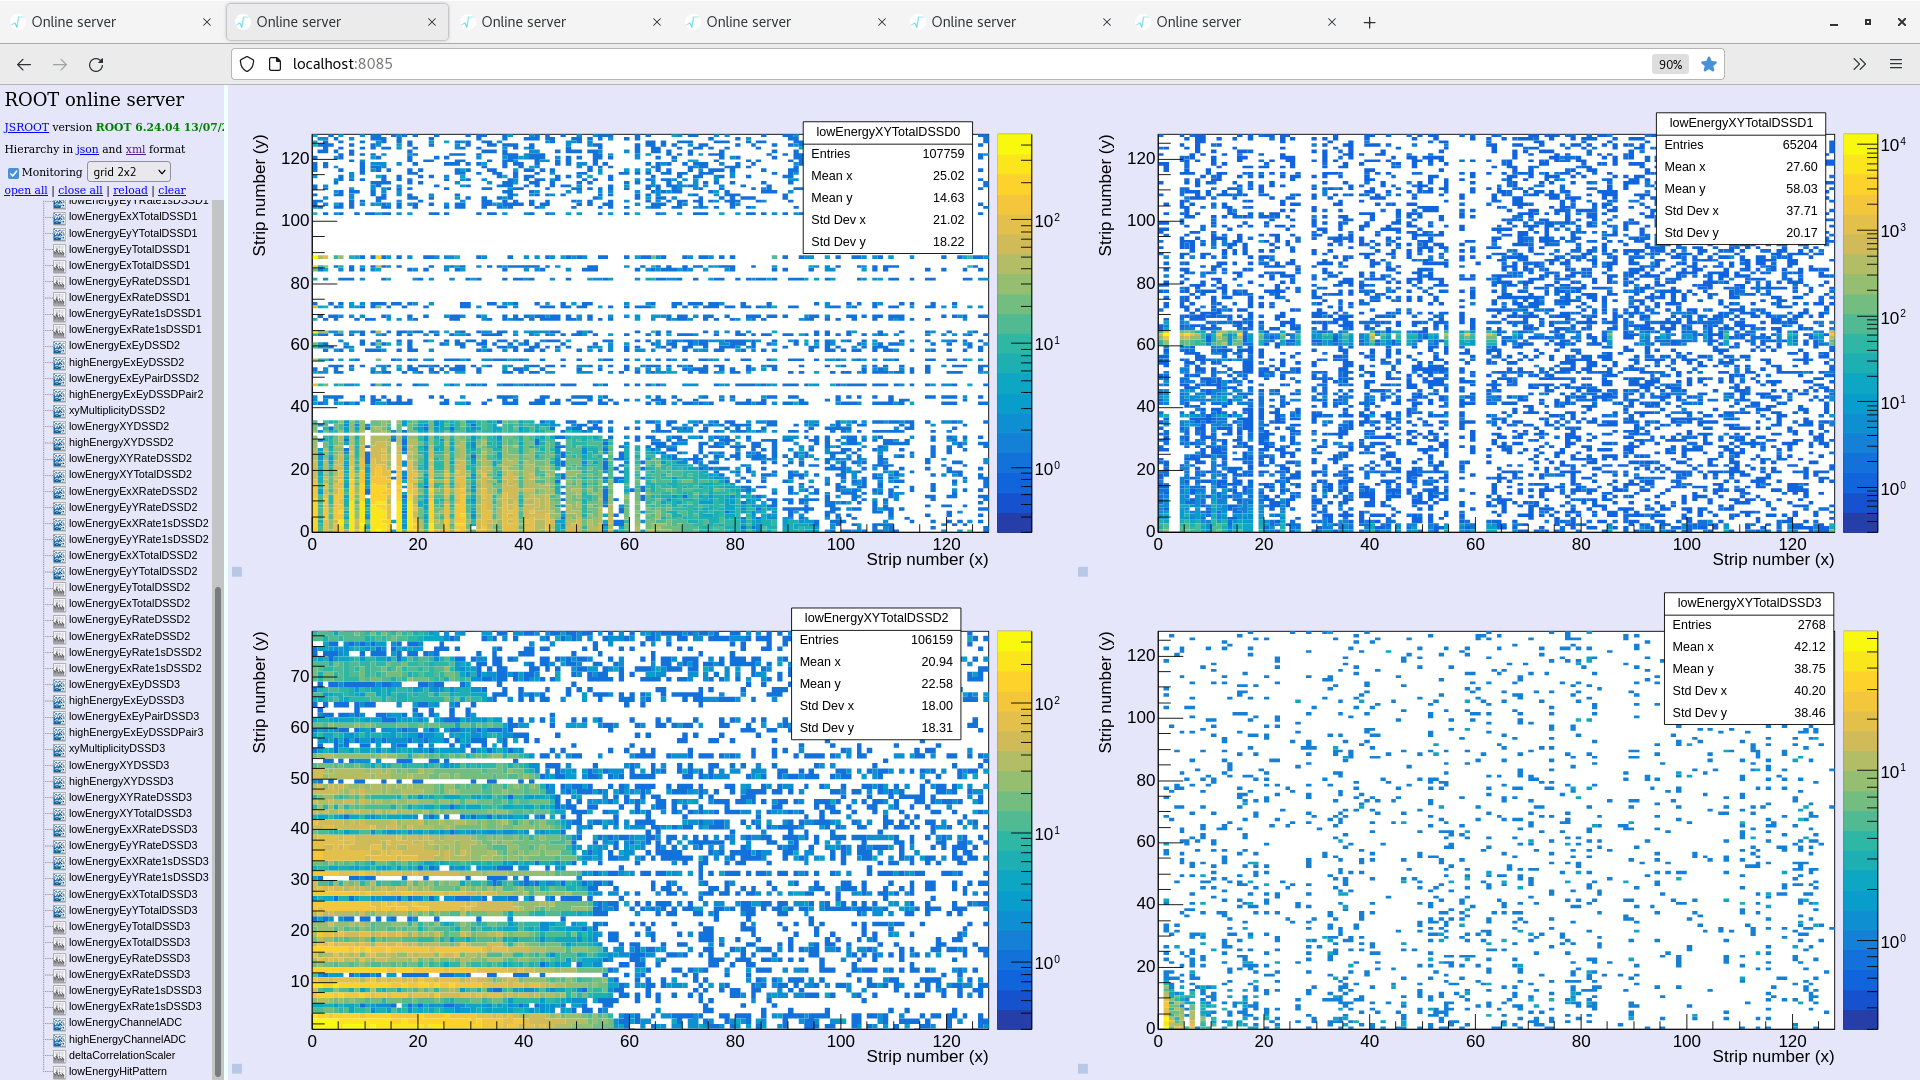Click the 1D histogram icon of lowEnergyEyTotalDSSD1
This screenshot has height=1080, width=1920.
coord(57,249)
